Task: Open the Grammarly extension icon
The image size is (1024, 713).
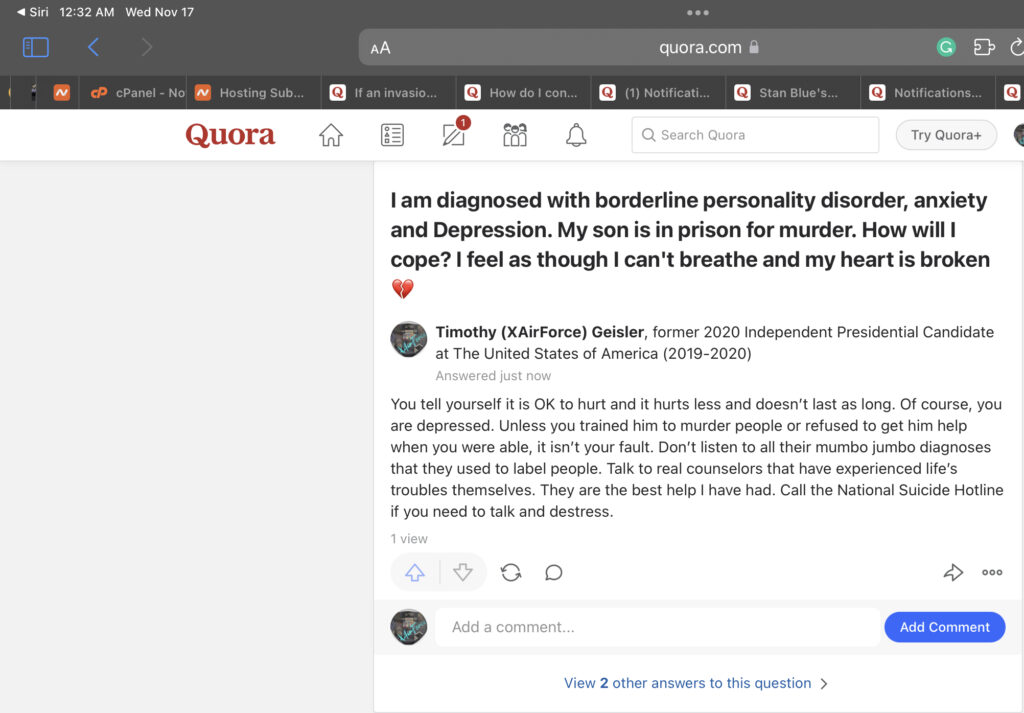Action: [946, 47]
